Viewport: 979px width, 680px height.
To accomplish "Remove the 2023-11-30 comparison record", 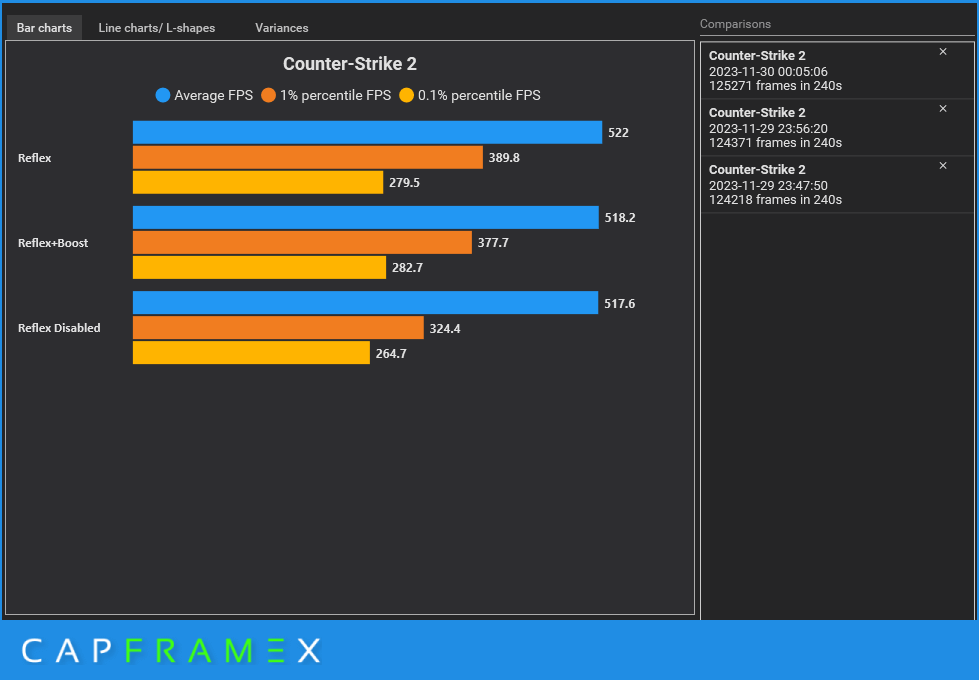I will click(942, 52).
